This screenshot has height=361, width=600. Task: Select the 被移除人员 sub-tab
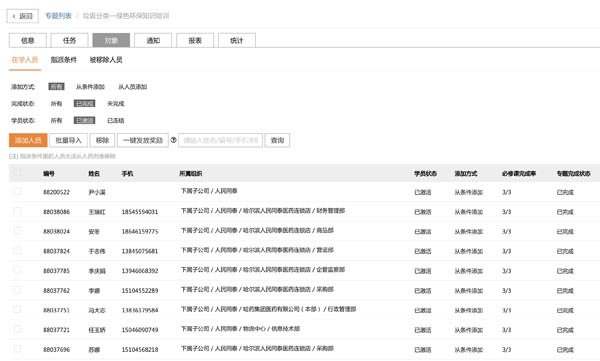106,60
